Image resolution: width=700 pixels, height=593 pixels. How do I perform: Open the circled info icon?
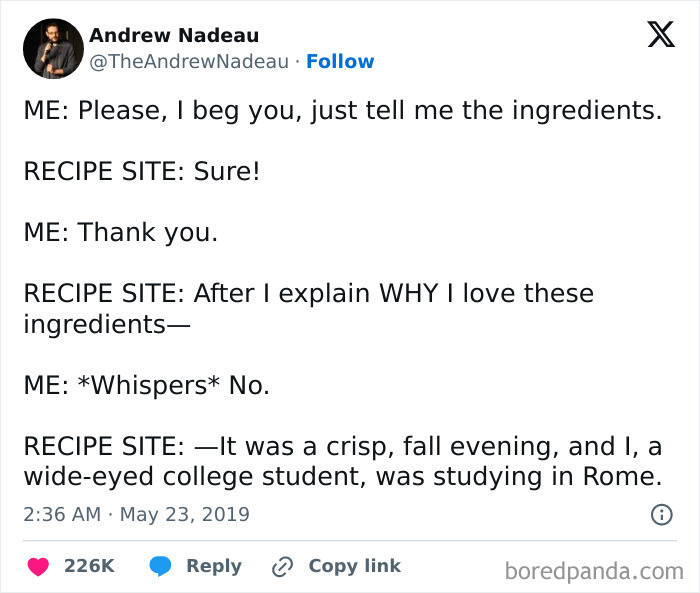661,515
